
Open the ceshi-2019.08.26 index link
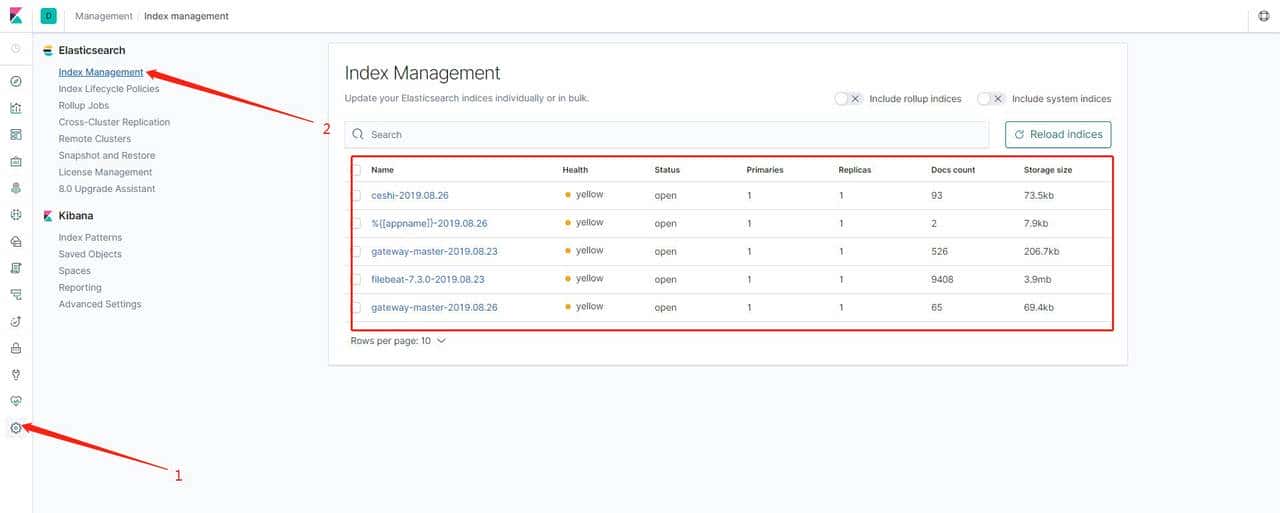click(409, 196)
